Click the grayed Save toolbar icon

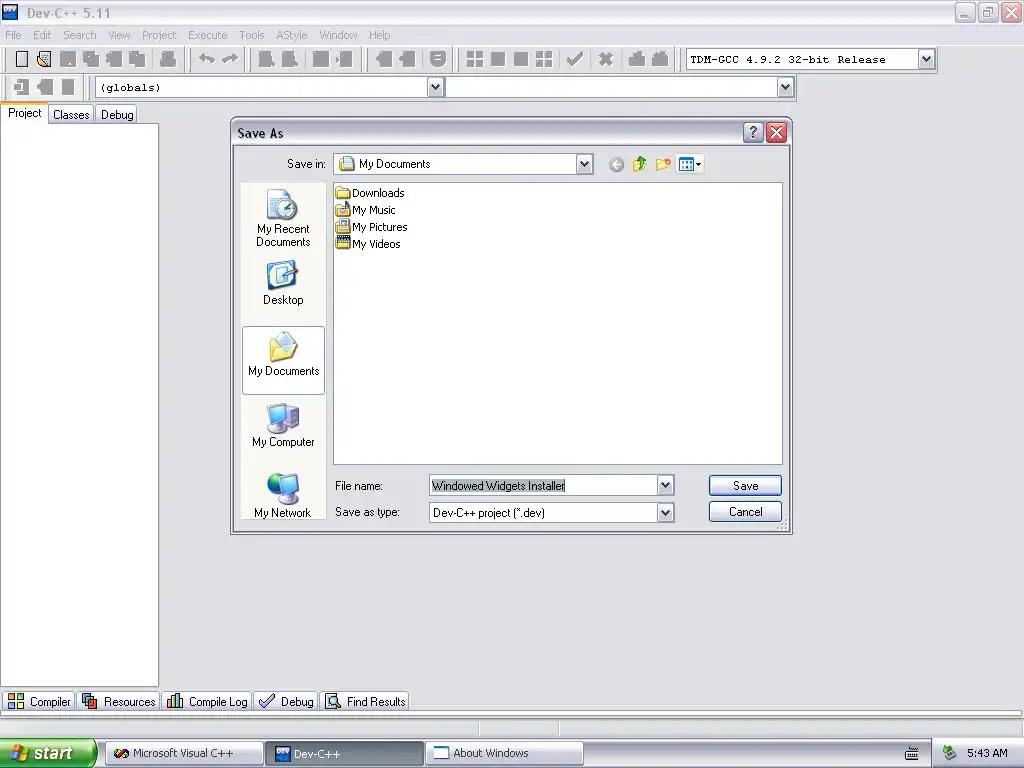click(x=67, y=59)
